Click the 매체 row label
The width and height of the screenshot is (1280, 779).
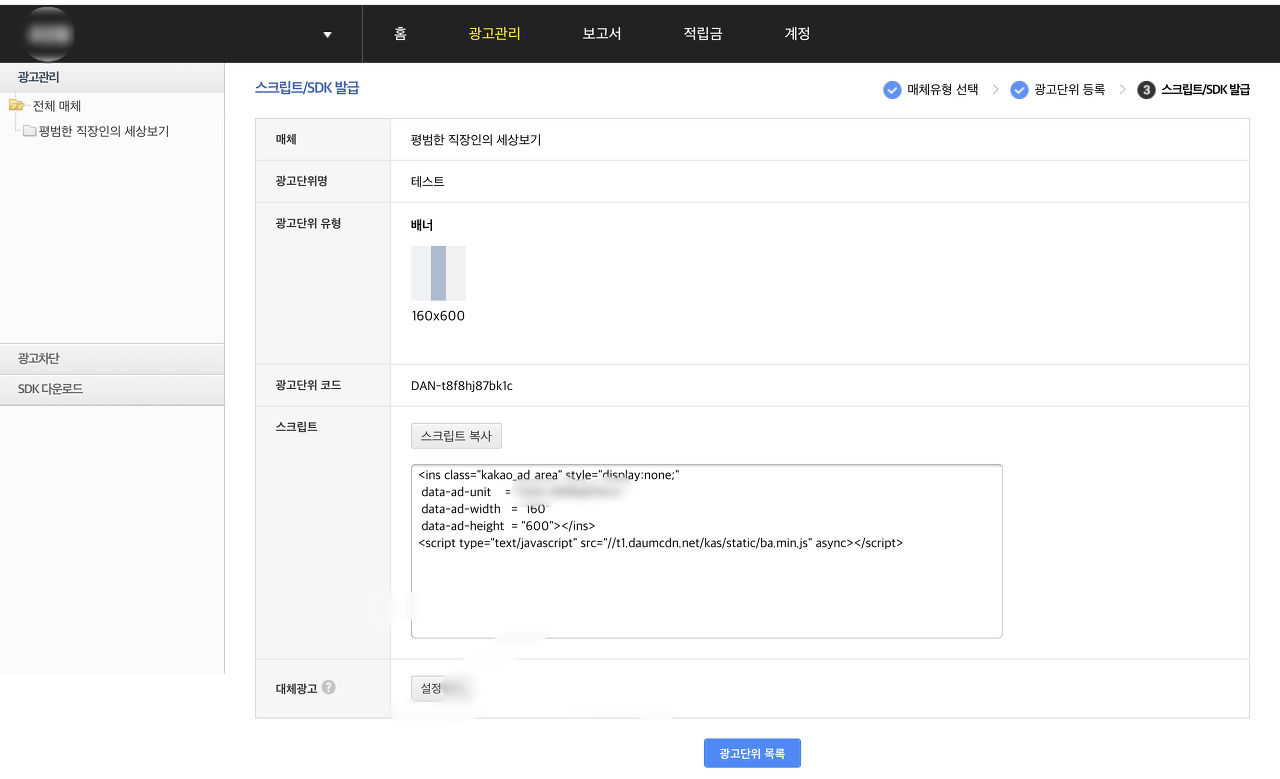(x=286, y=139)
